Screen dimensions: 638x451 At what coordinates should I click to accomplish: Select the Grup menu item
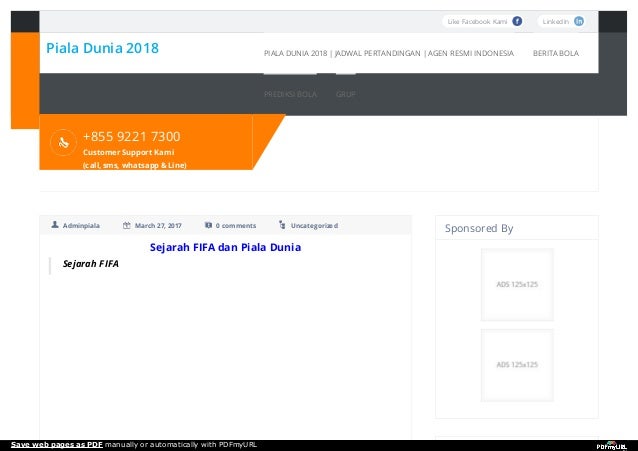(346, 94)
